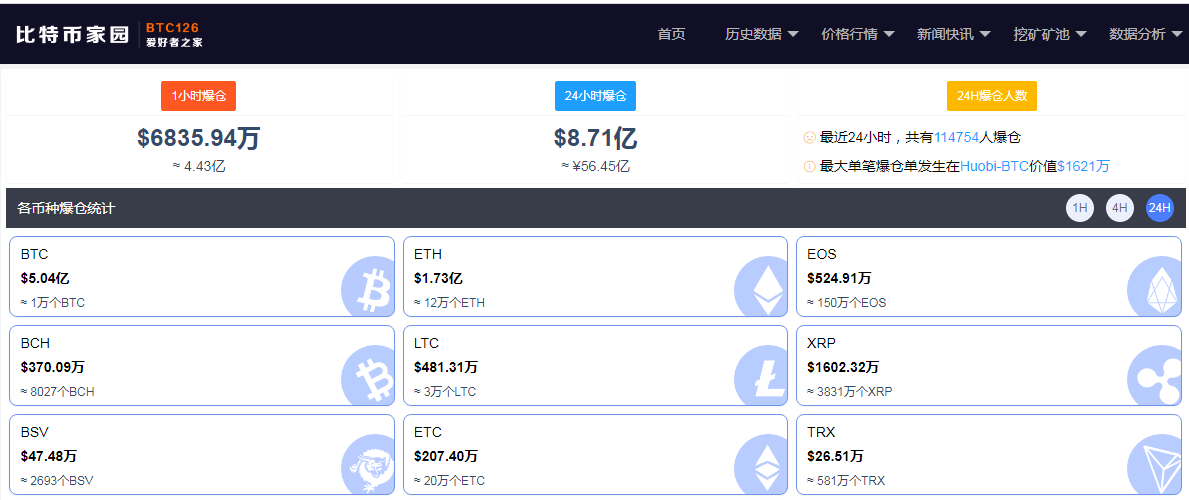The width and height of the screenshot is (1189, 500).
Task: Click the Bitcoin coin icon in BTC card
Action: pos(368,287)
